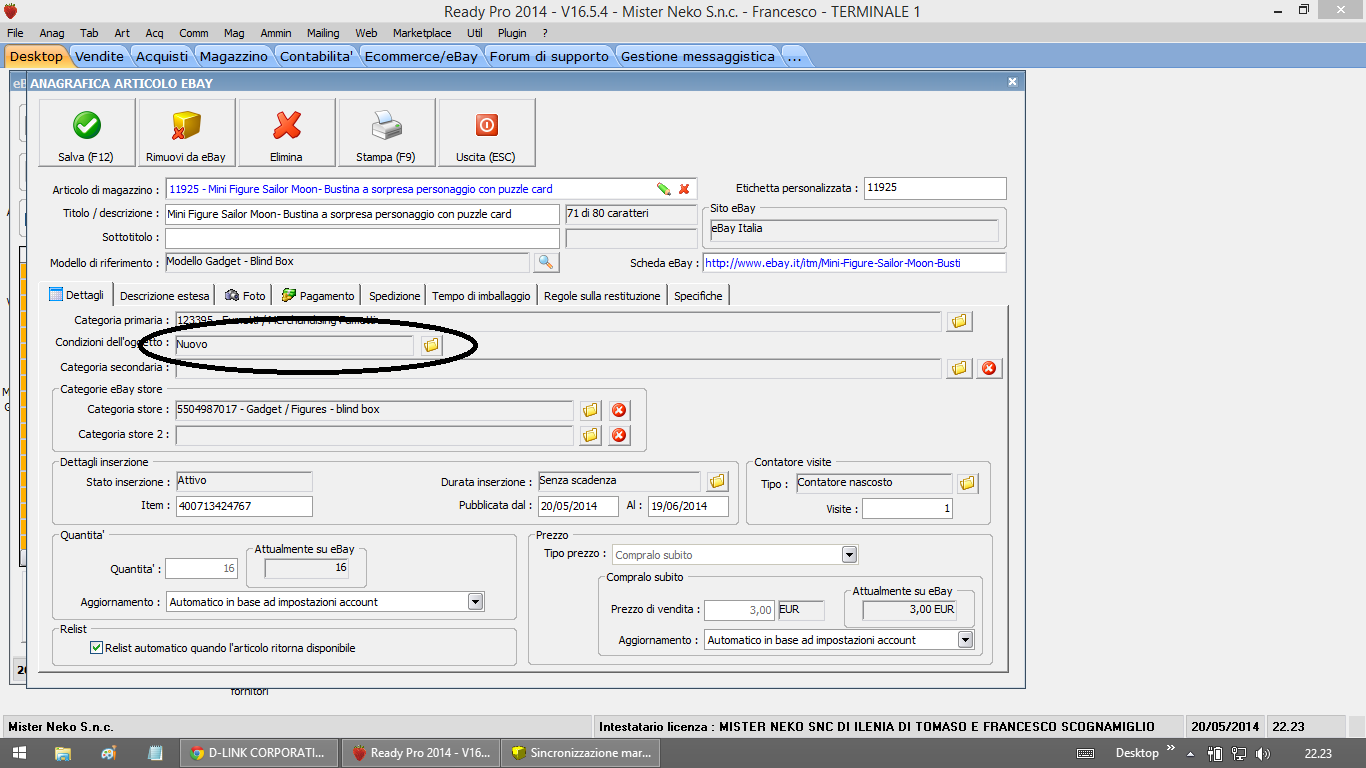Viewport: 1366px width, 768px height.
Task: Select the Descrizione estesa tab
Action: tap(165, 296)
